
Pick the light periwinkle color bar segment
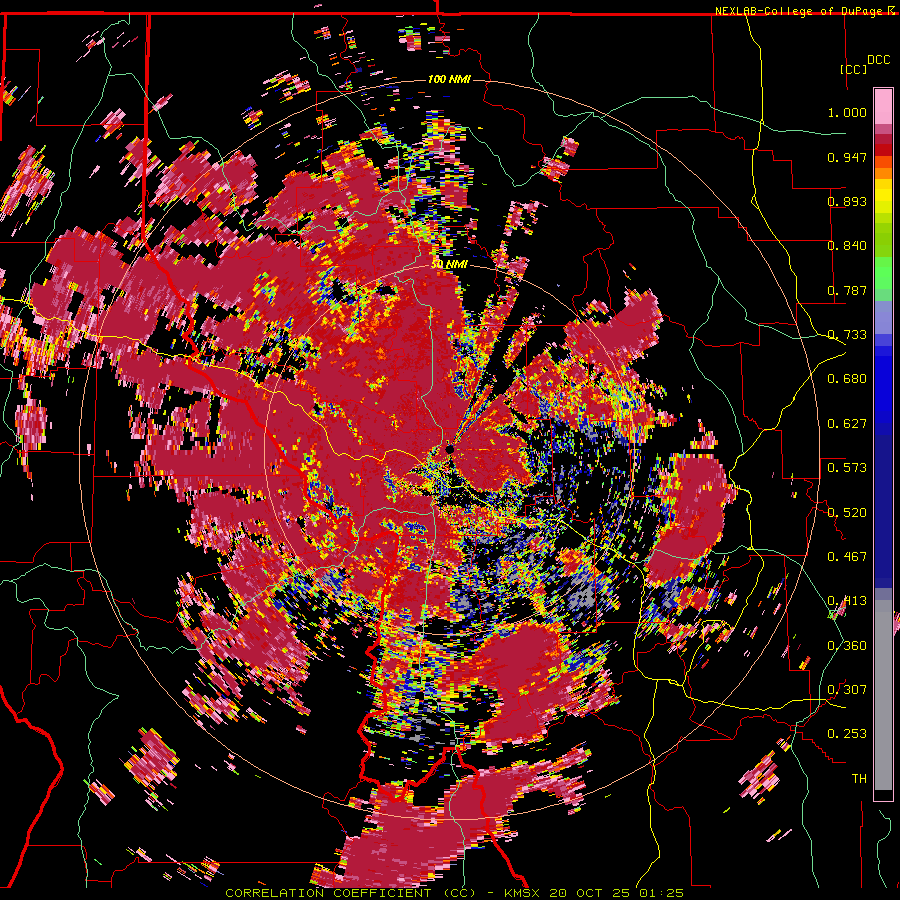[883, 317]
